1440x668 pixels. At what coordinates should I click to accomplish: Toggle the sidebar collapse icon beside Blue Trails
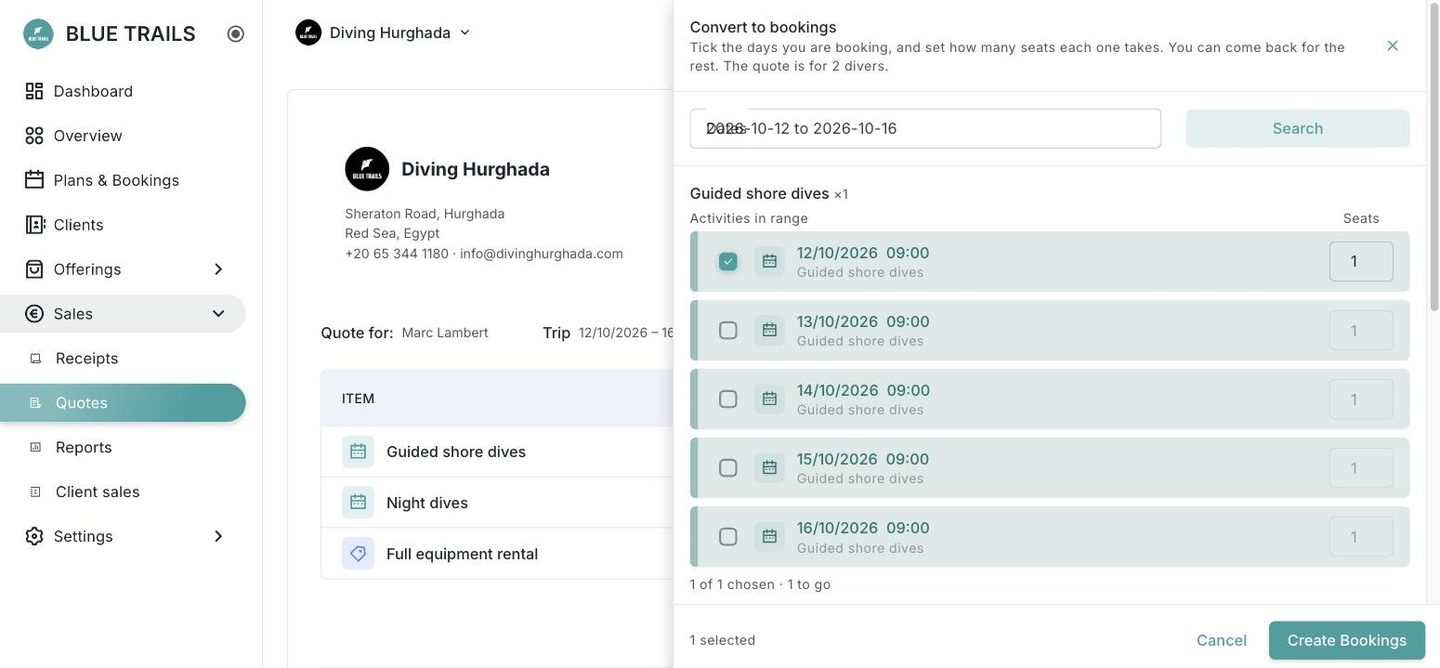236,34
